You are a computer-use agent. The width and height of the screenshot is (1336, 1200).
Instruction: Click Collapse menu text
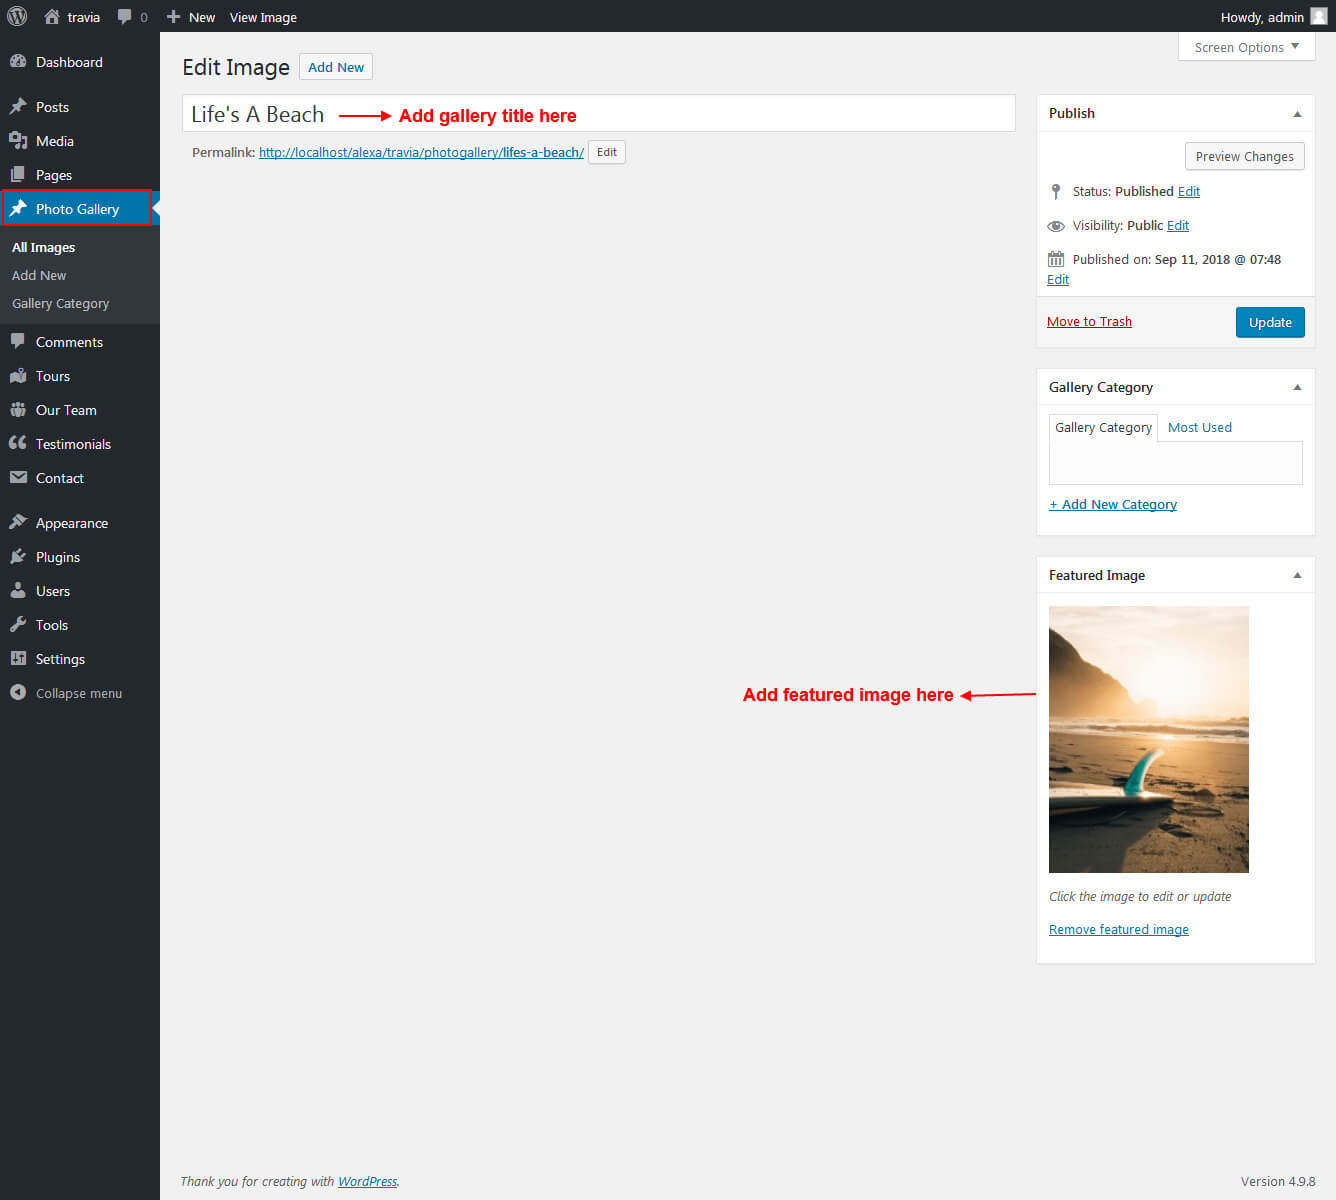point(79,693)
